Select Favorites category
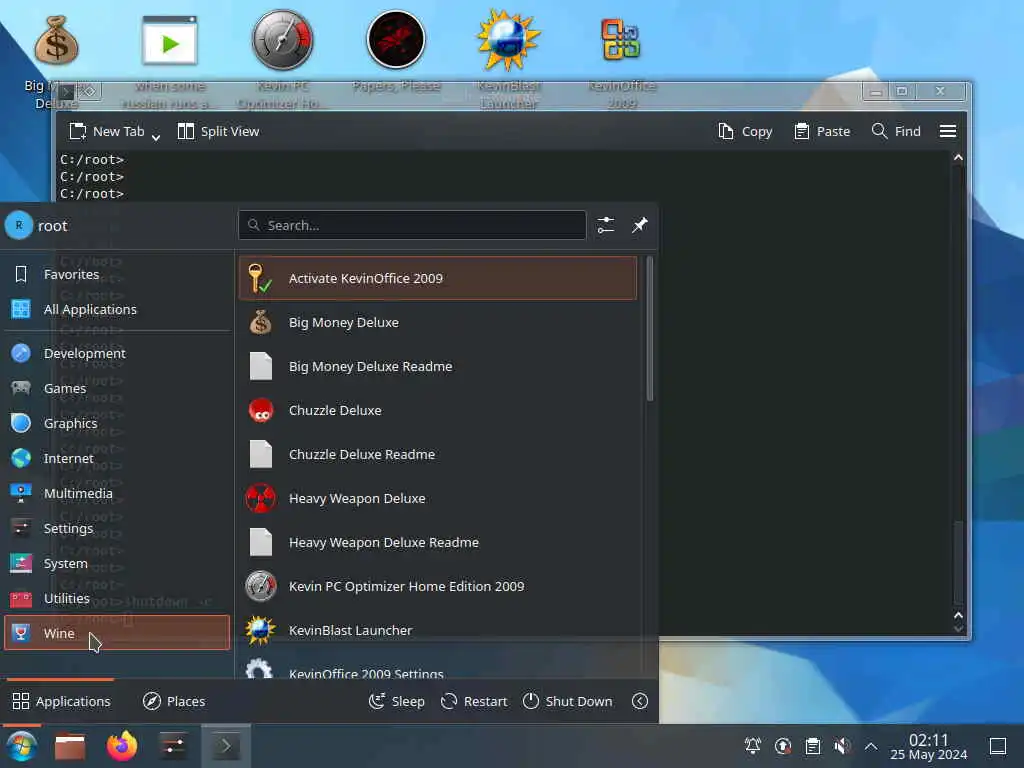Image resolution: width=1024 pixels, height=768 pixels. pos(118,274)
